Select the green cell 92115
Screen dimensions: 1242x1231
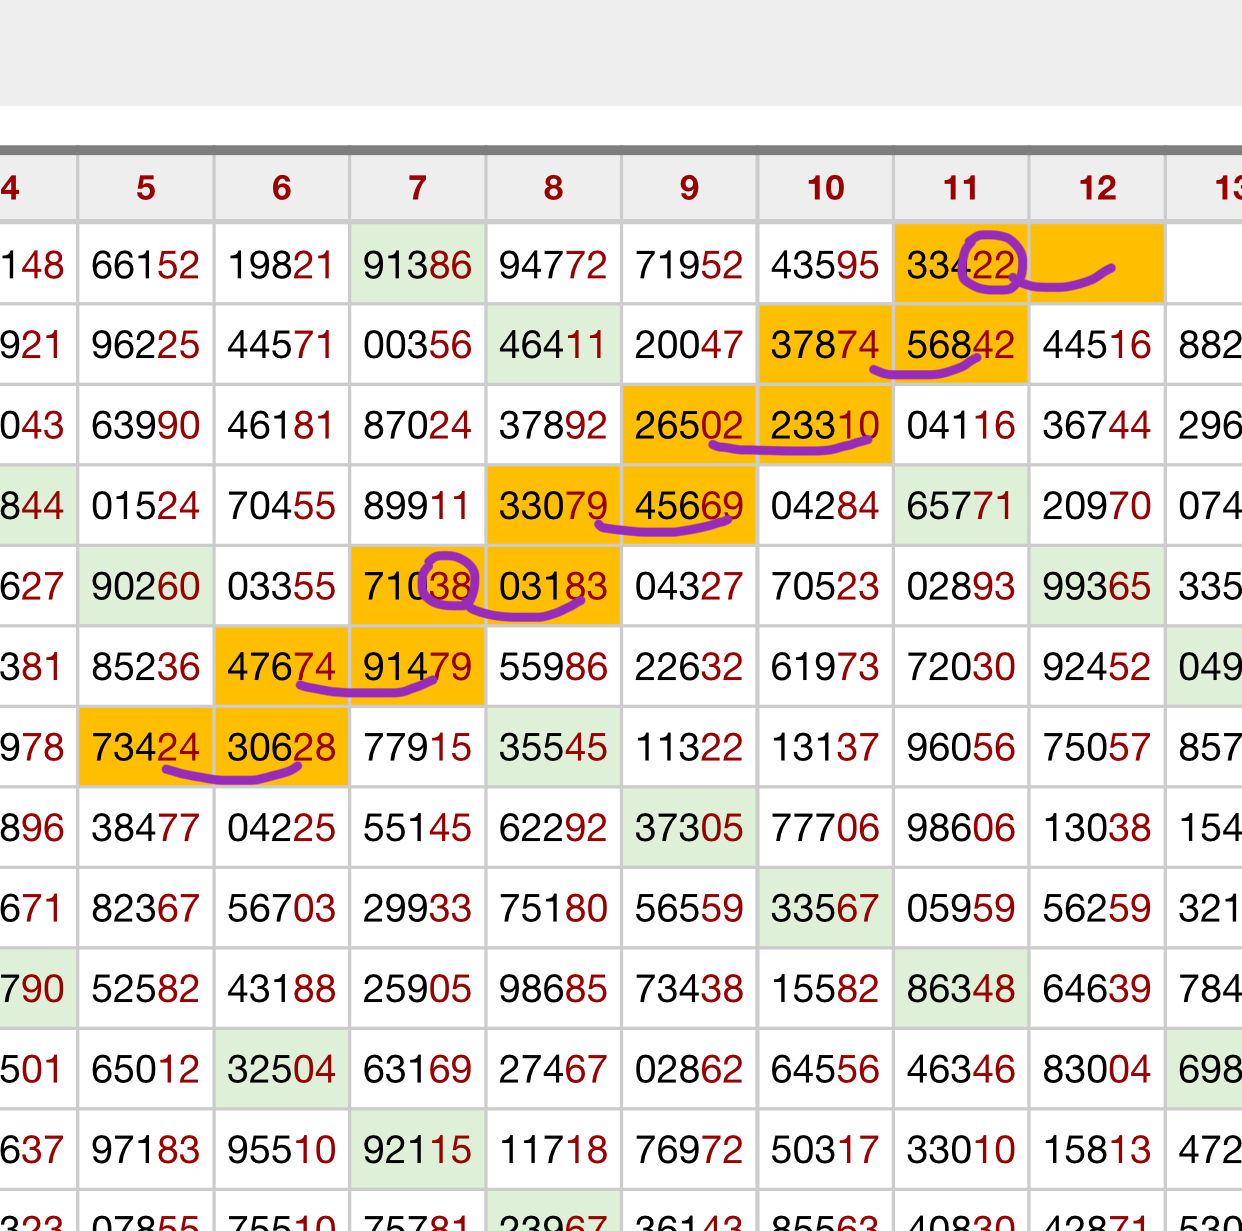[417, 1150]
